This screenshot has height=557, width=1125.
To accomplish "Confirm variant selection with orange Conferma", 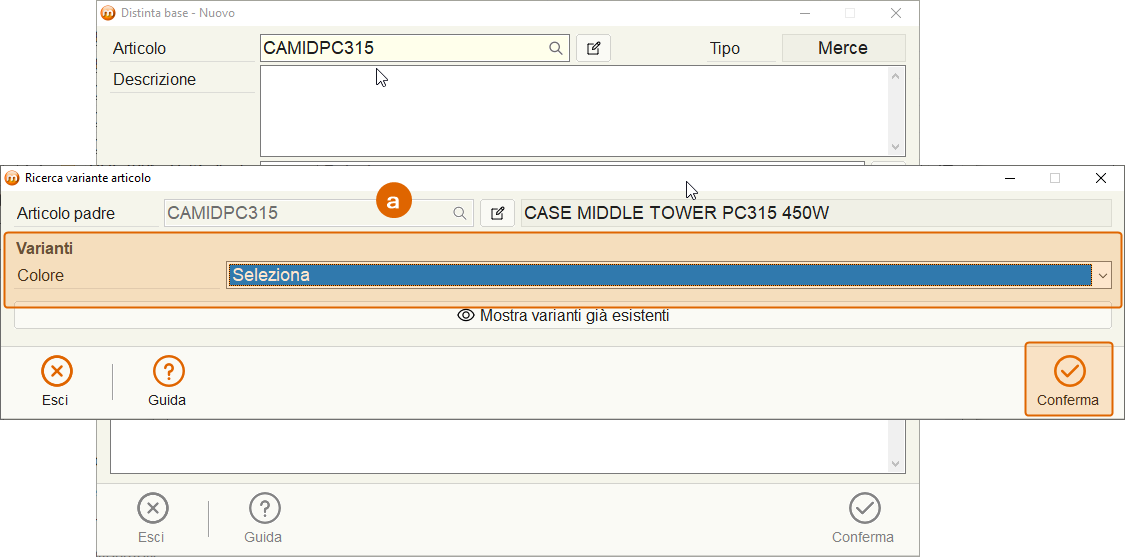I will coord(1068,380).
